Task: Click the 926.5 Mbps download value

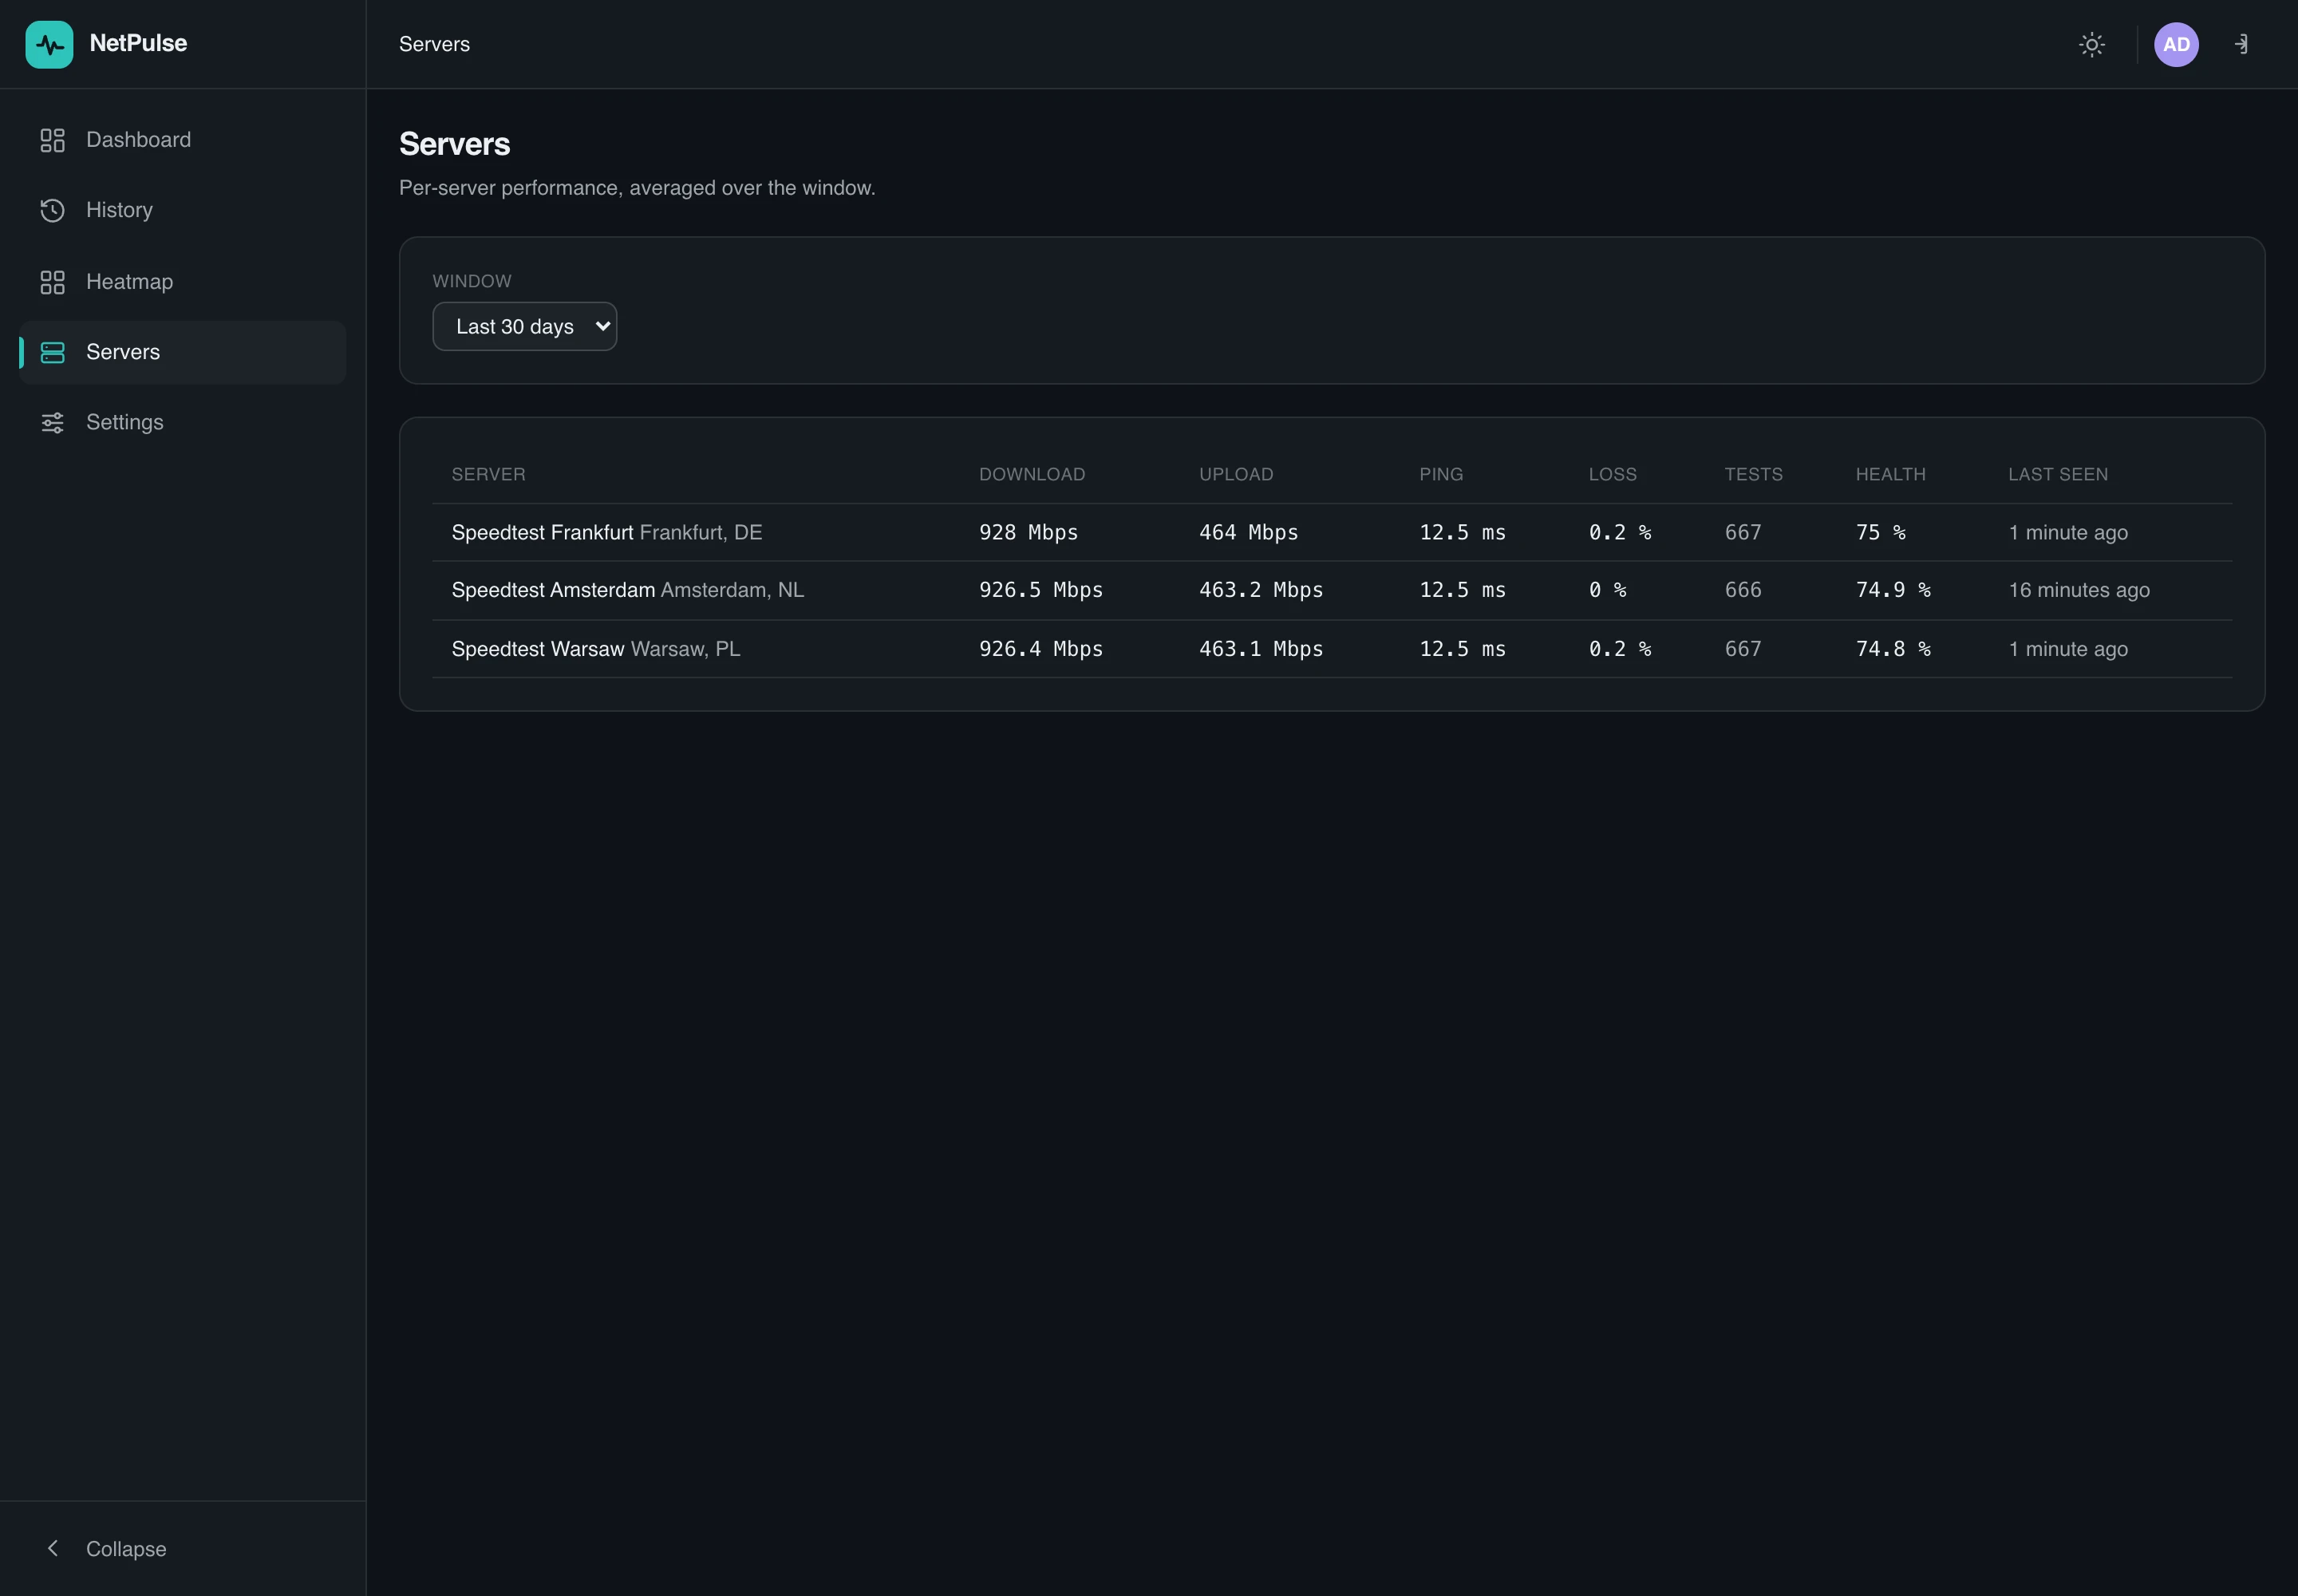Action: coord(1041,590)
